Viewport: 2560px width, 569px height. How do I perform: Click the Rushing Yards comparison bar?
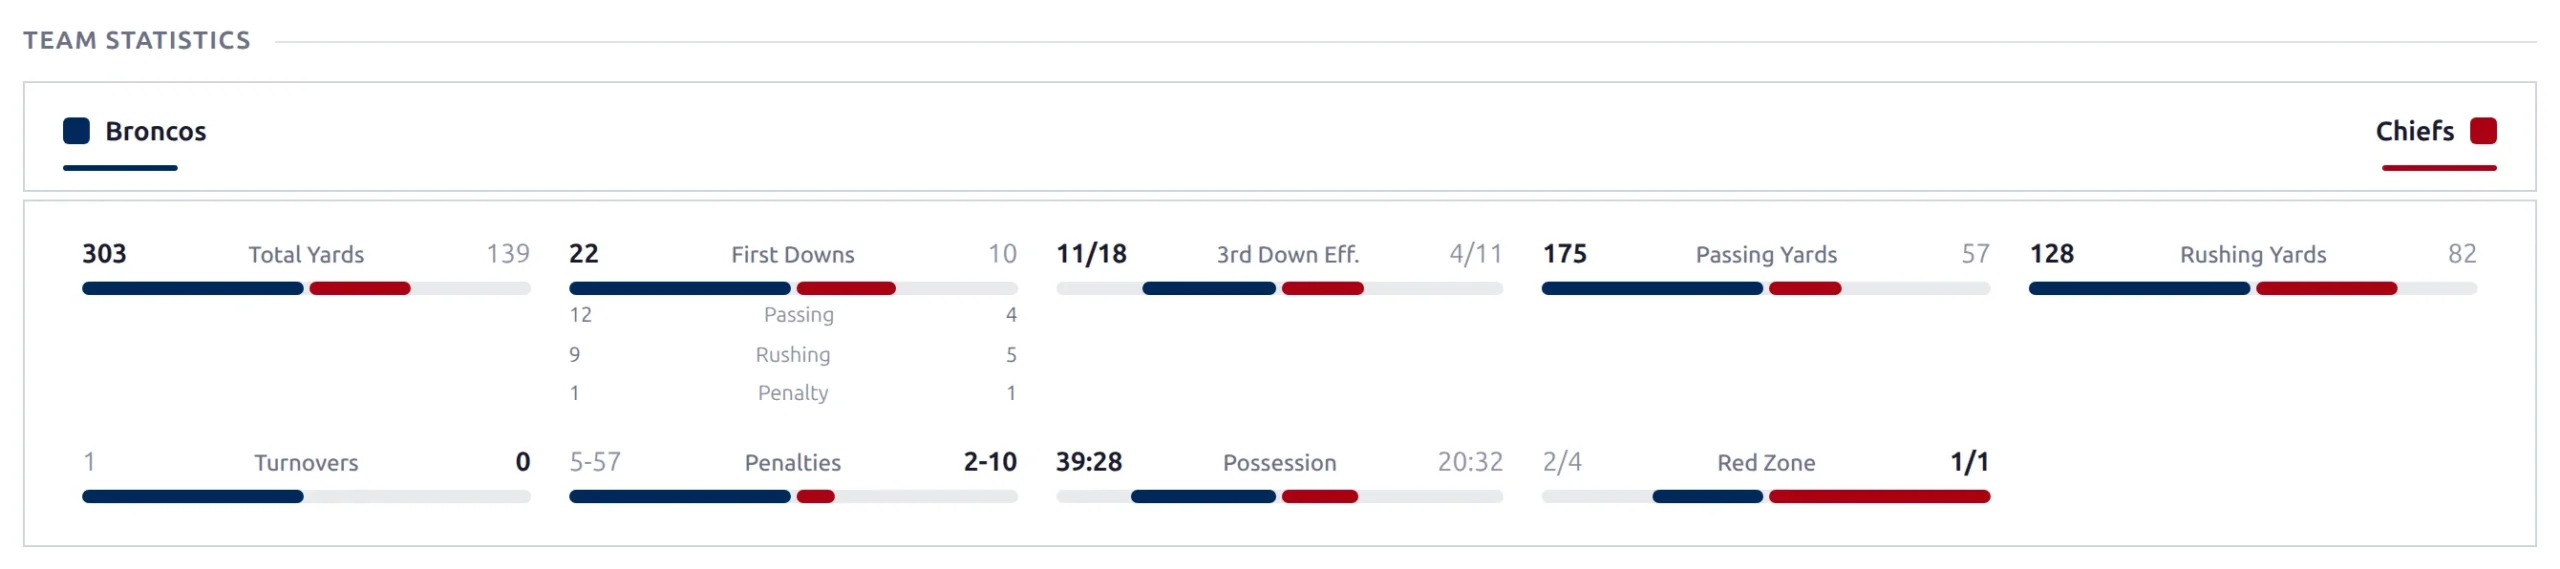pyautogui.click(x=2252, y=288)
